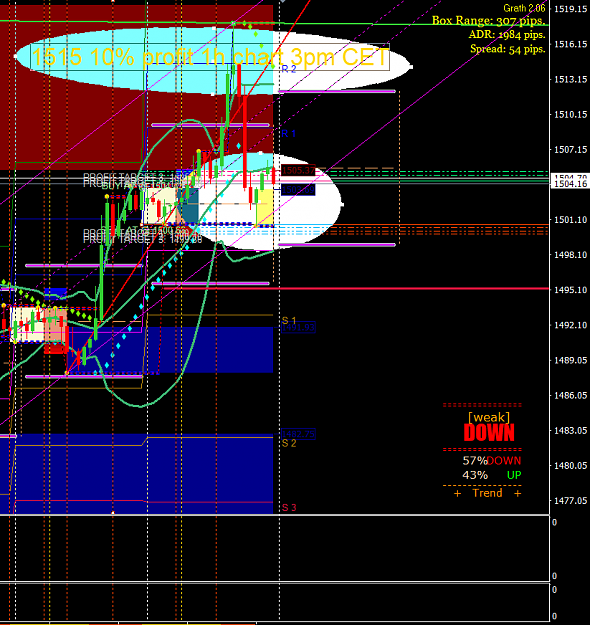
Task: Click the green 'UP' trend label
Action: (x=514, y=475)
